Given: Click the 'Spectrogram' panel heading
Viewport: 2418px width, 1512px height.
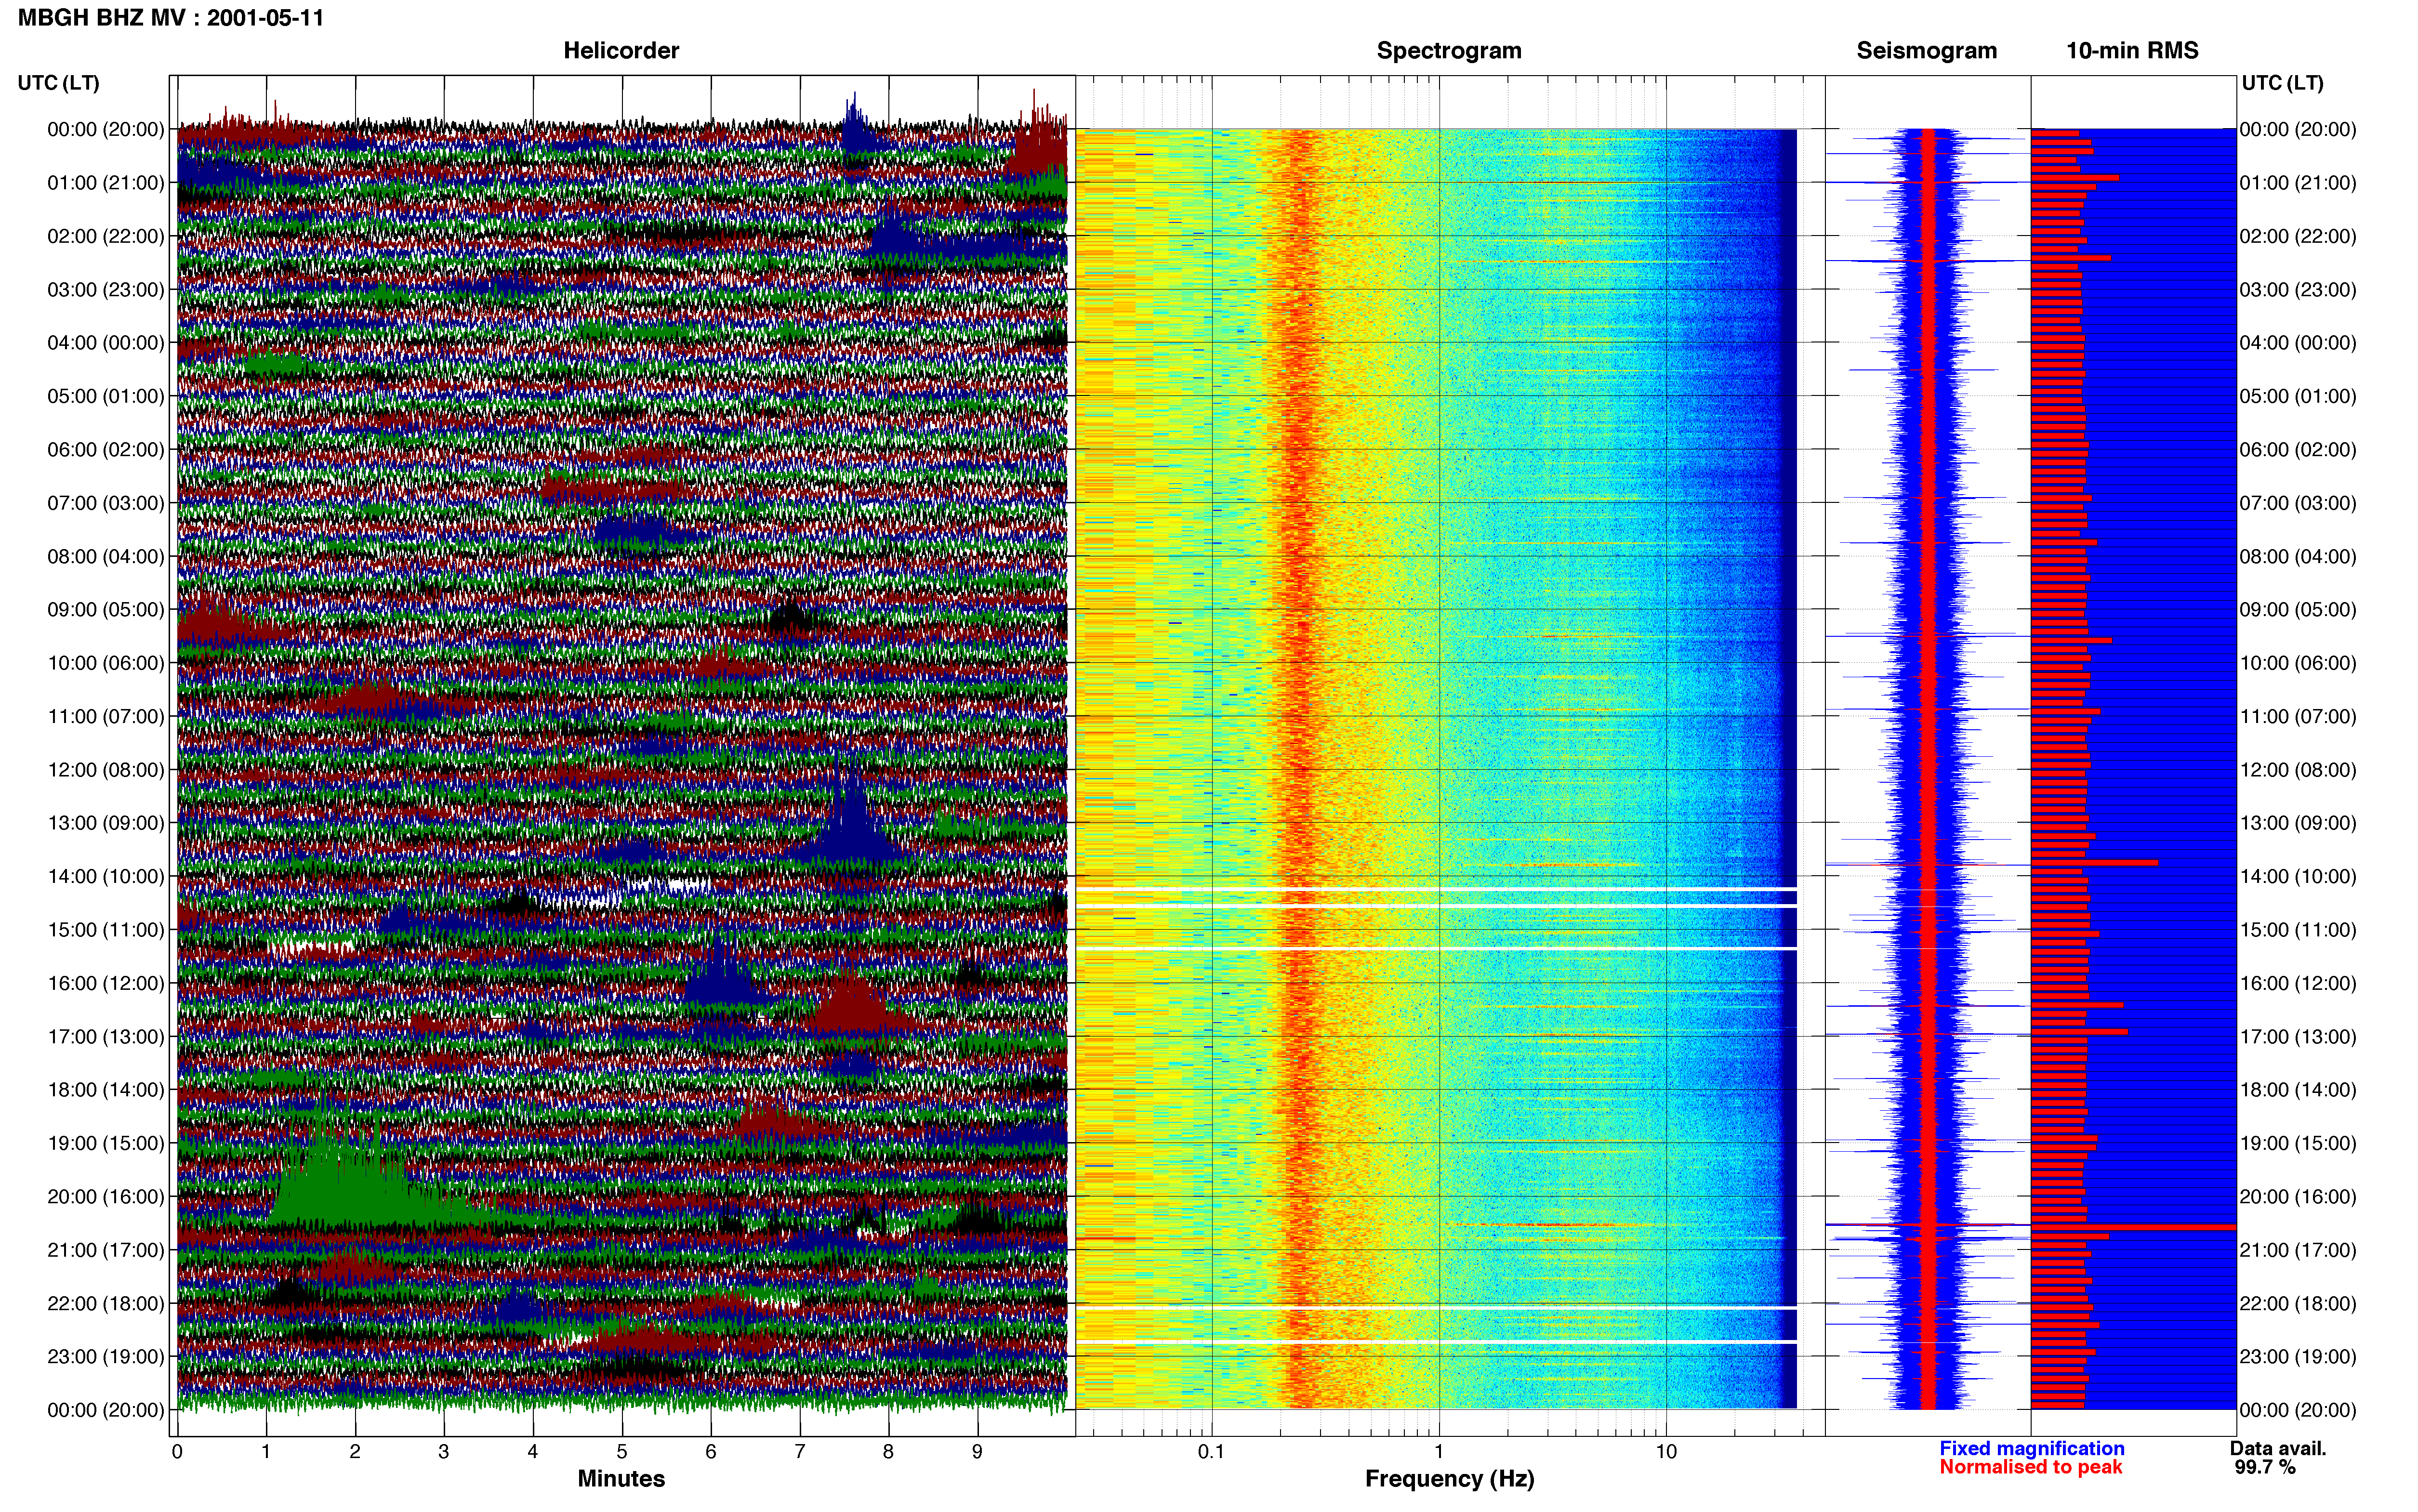Looking at the screenshot, I should 1449,51.
